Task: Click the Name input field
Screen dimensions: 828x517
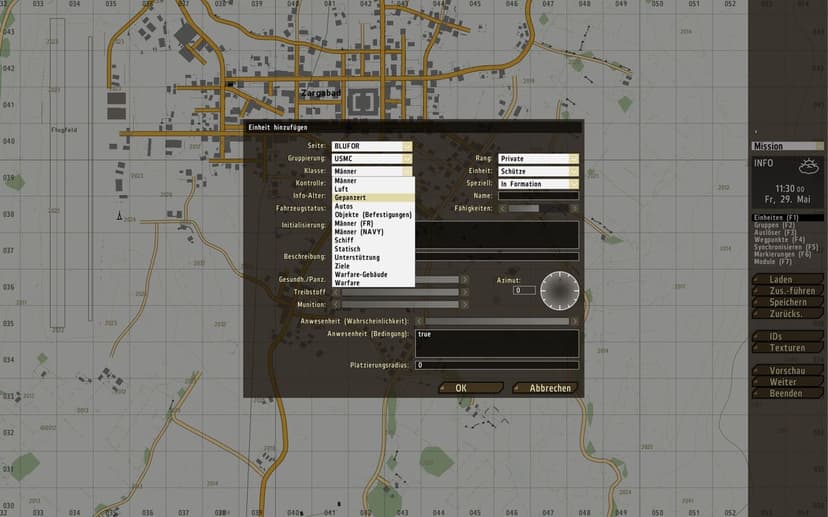Action: (x=538, y=196)
